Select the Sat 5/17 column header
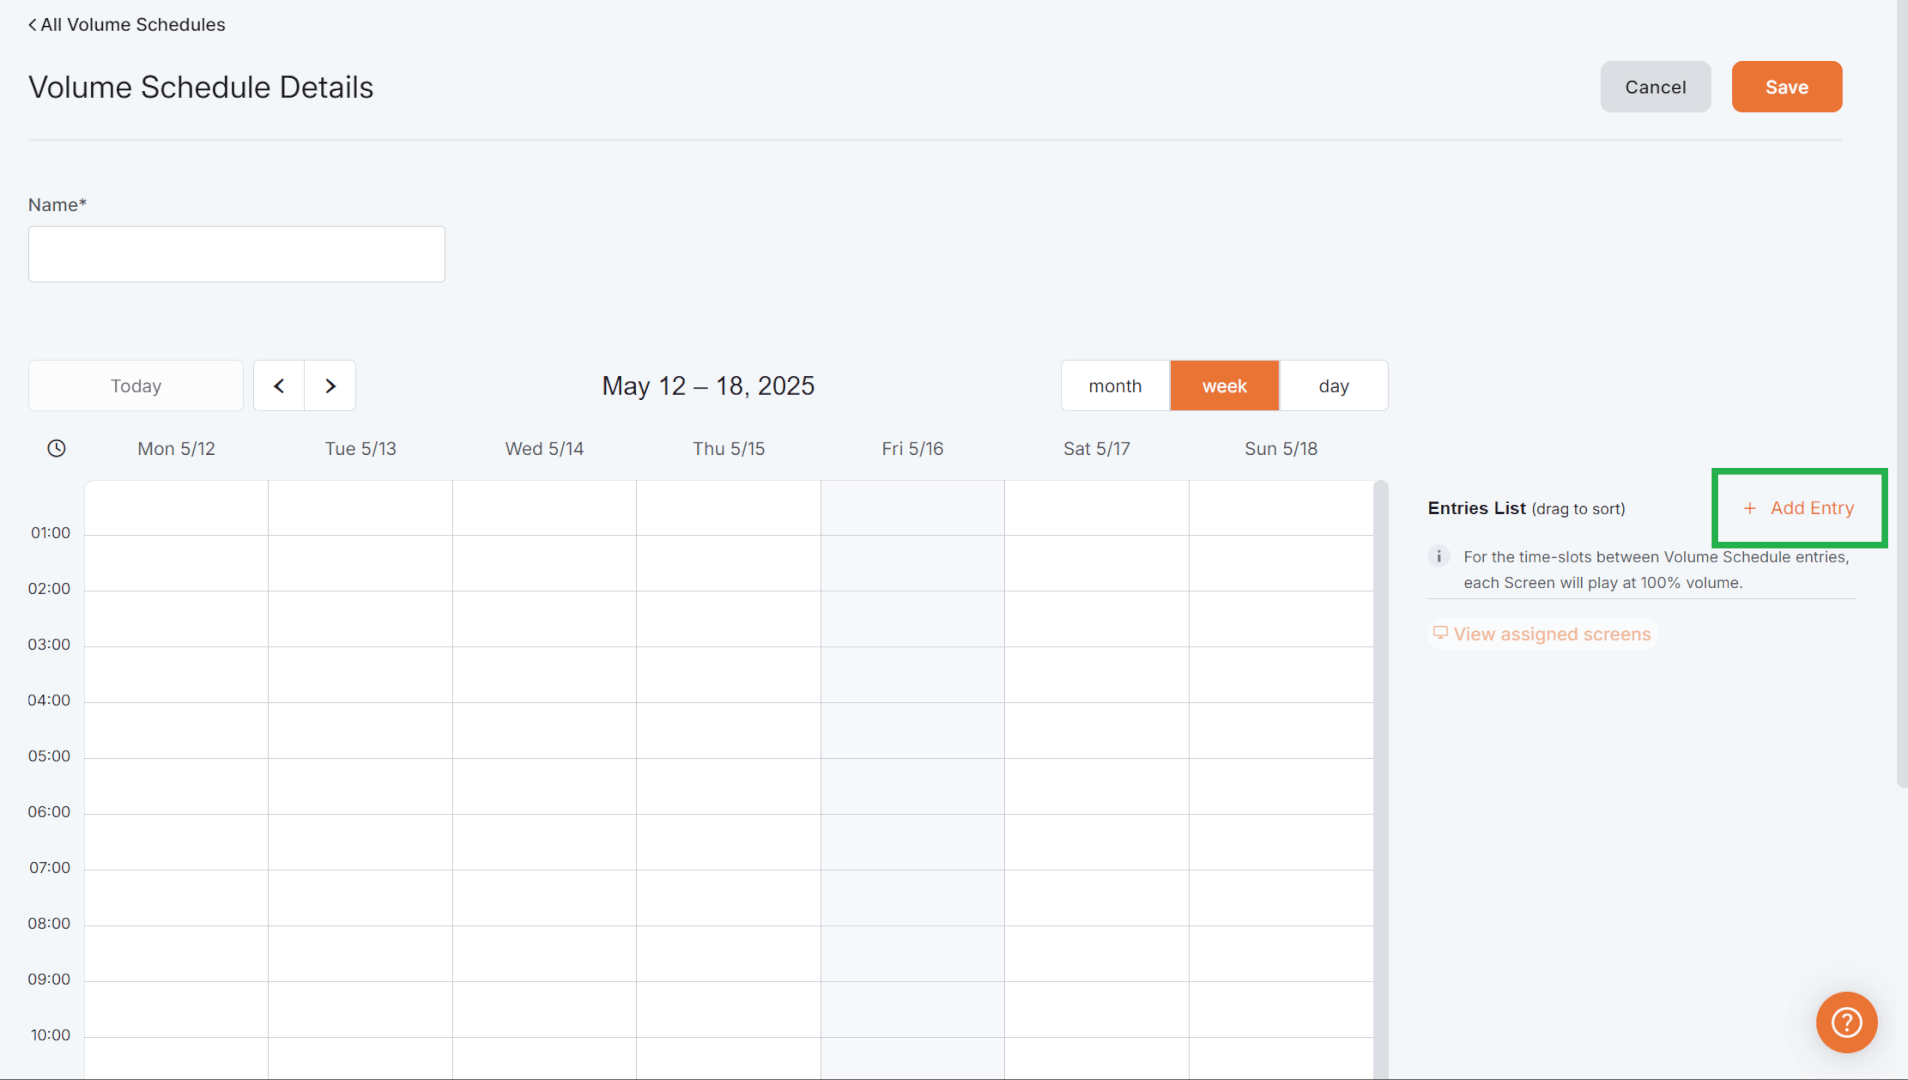The height and width of the screenshot is (1080, 1908). pos(1096,449)
